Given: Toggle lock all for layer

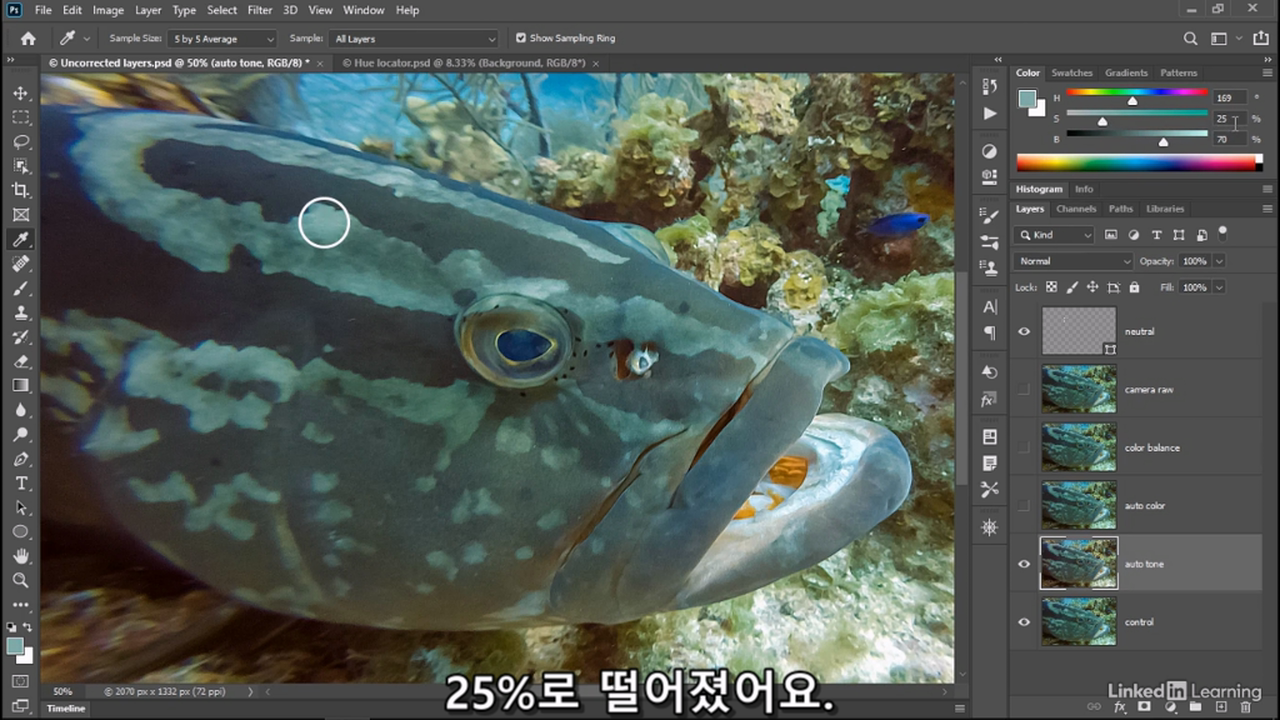Looking at the screenshot, I should coord(1134,287).
